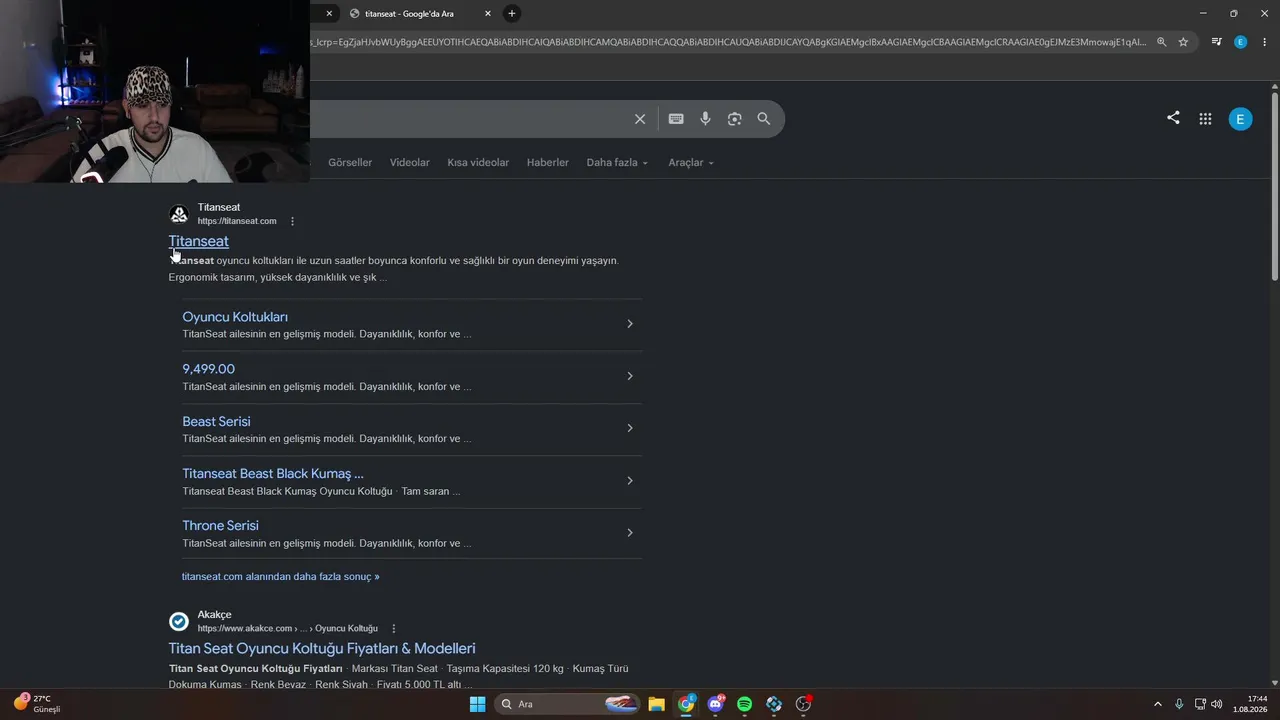Open Titan Seat Oyuncu Koltuğu Fiyatları link
The height and width of the screenshot is (720, 1280).
pyautogui.click(x=322, y=649)
